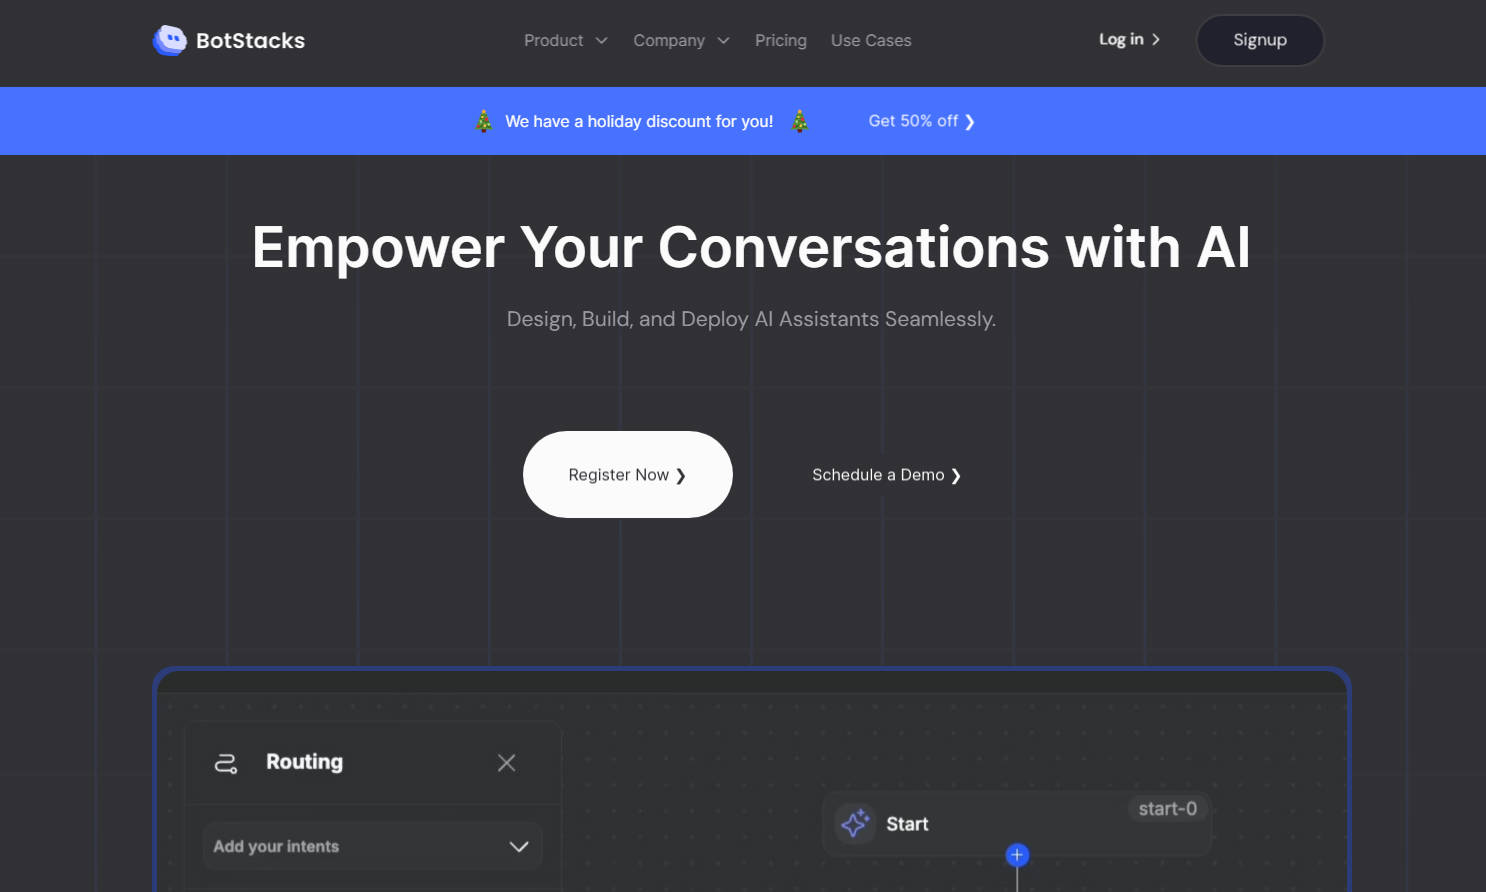Click the BotStacks brand name text
The image size is (1486, 892).
coord(250,41)
